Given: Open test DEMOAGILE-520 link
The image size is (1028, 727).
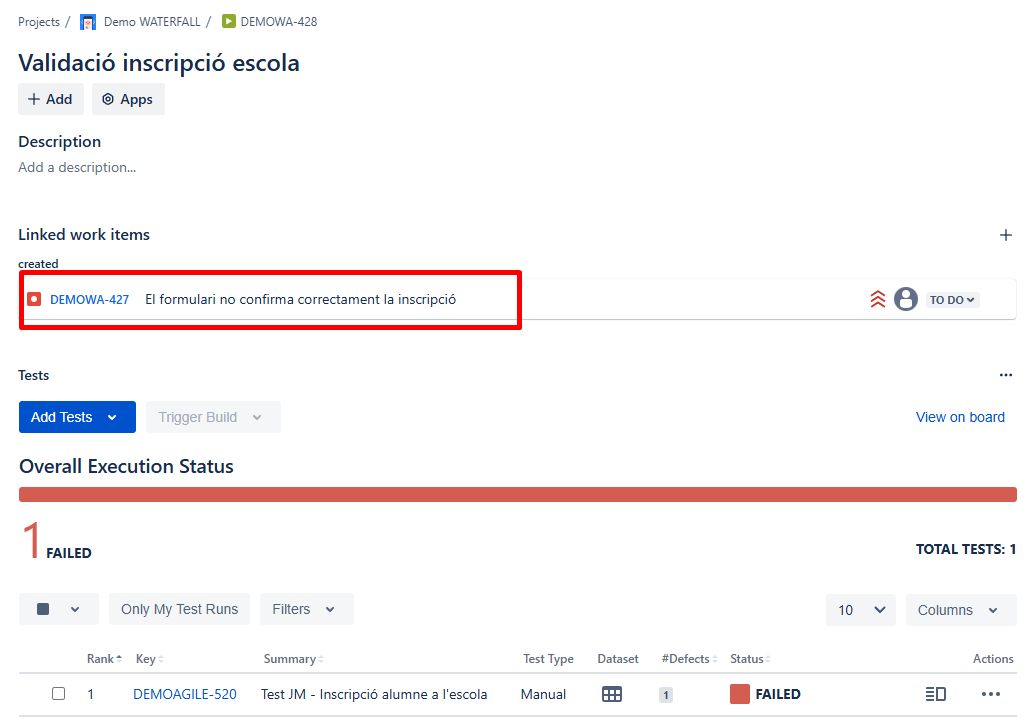Looking at the screenshot, I should (185, 694).
